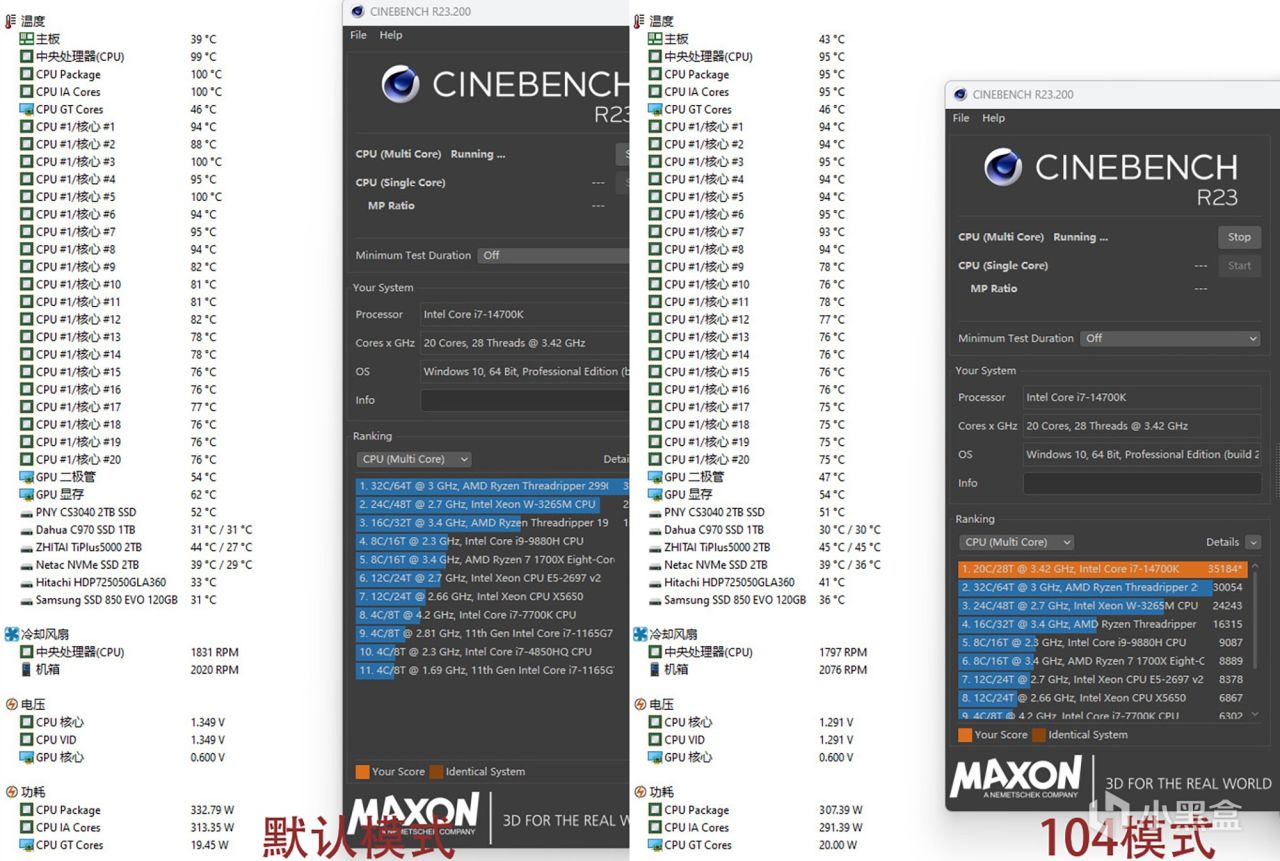Select the CPU #1/核心 #20 row reading 75 °C
This screenshot has height=861, width=1280.
tap(747, 459)
